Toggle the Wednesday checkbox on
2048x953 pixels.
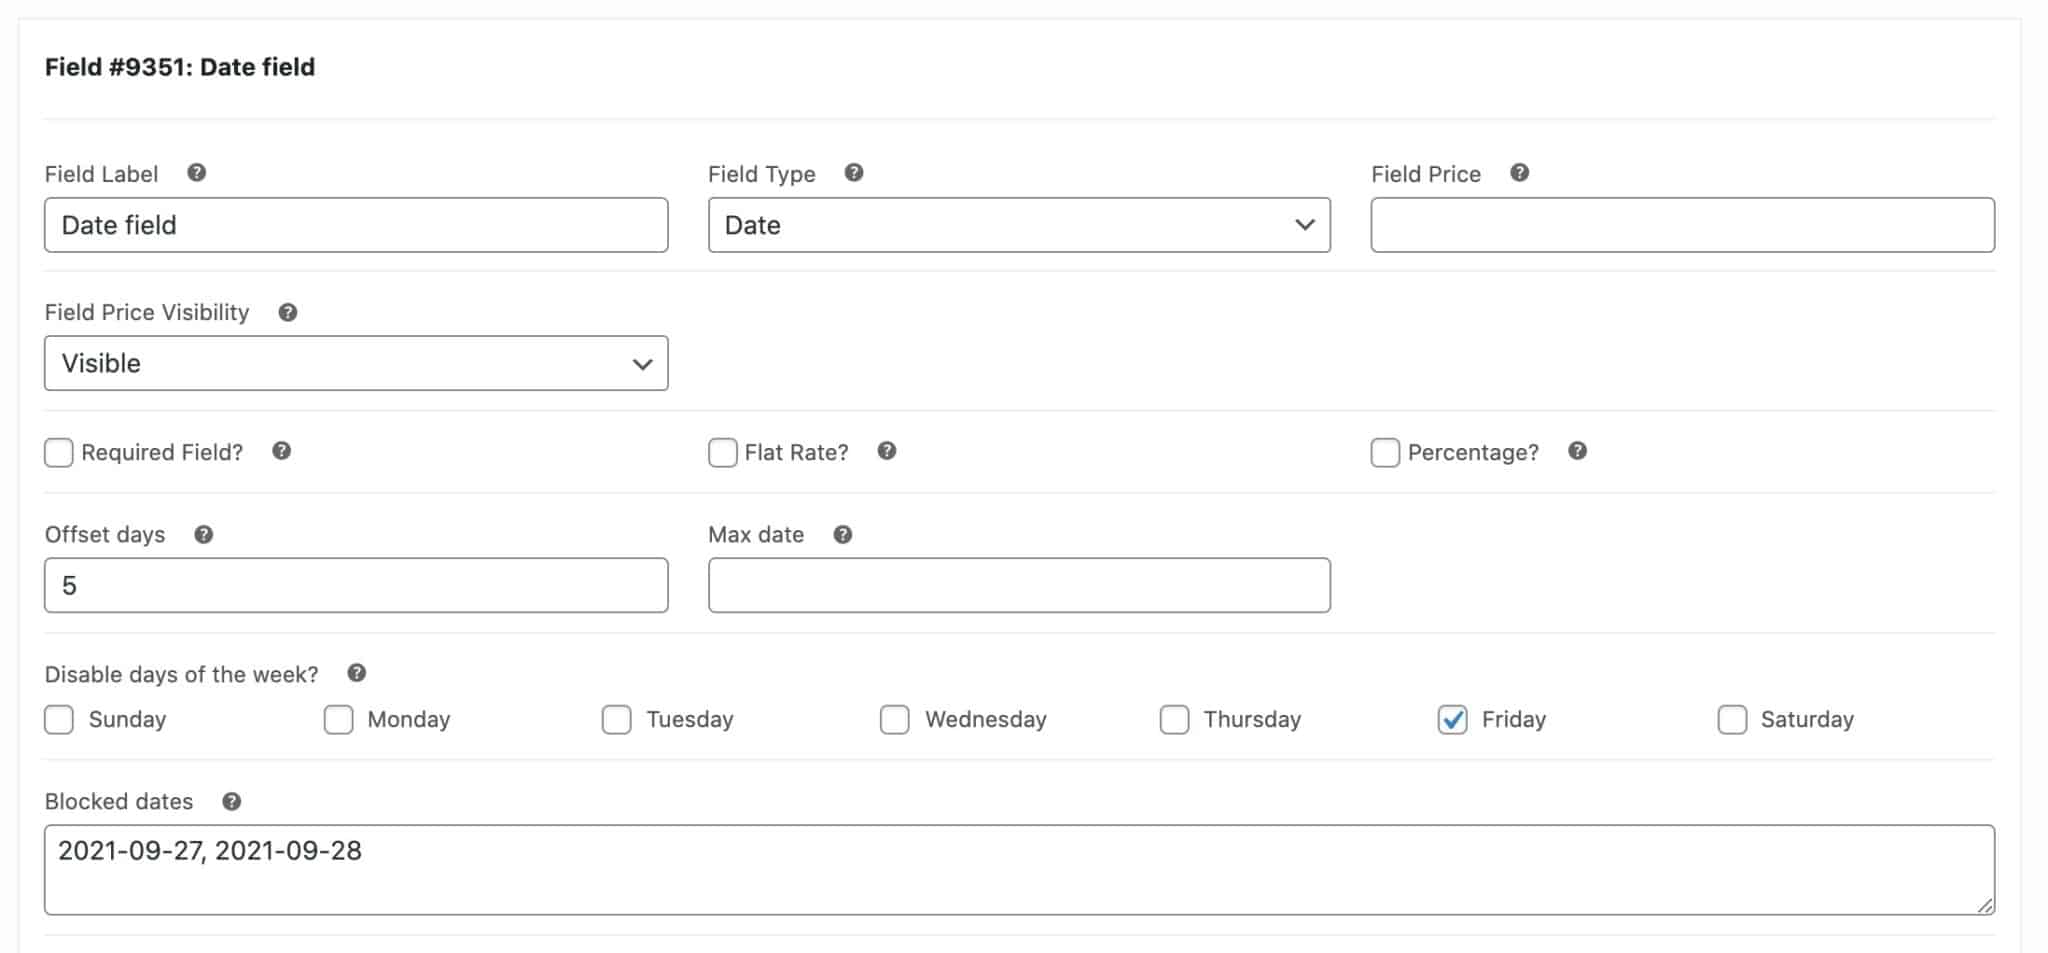click(x=893, y=719)
